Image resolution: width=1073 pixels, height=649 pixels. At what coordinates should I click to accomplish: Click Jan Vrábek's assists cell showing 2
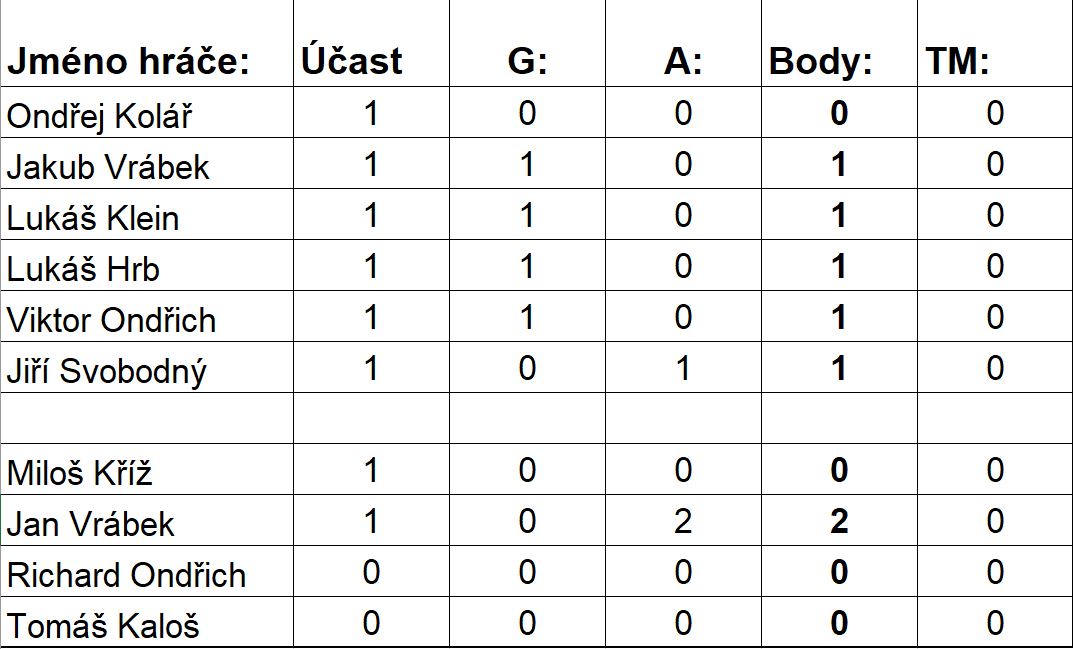683,522
